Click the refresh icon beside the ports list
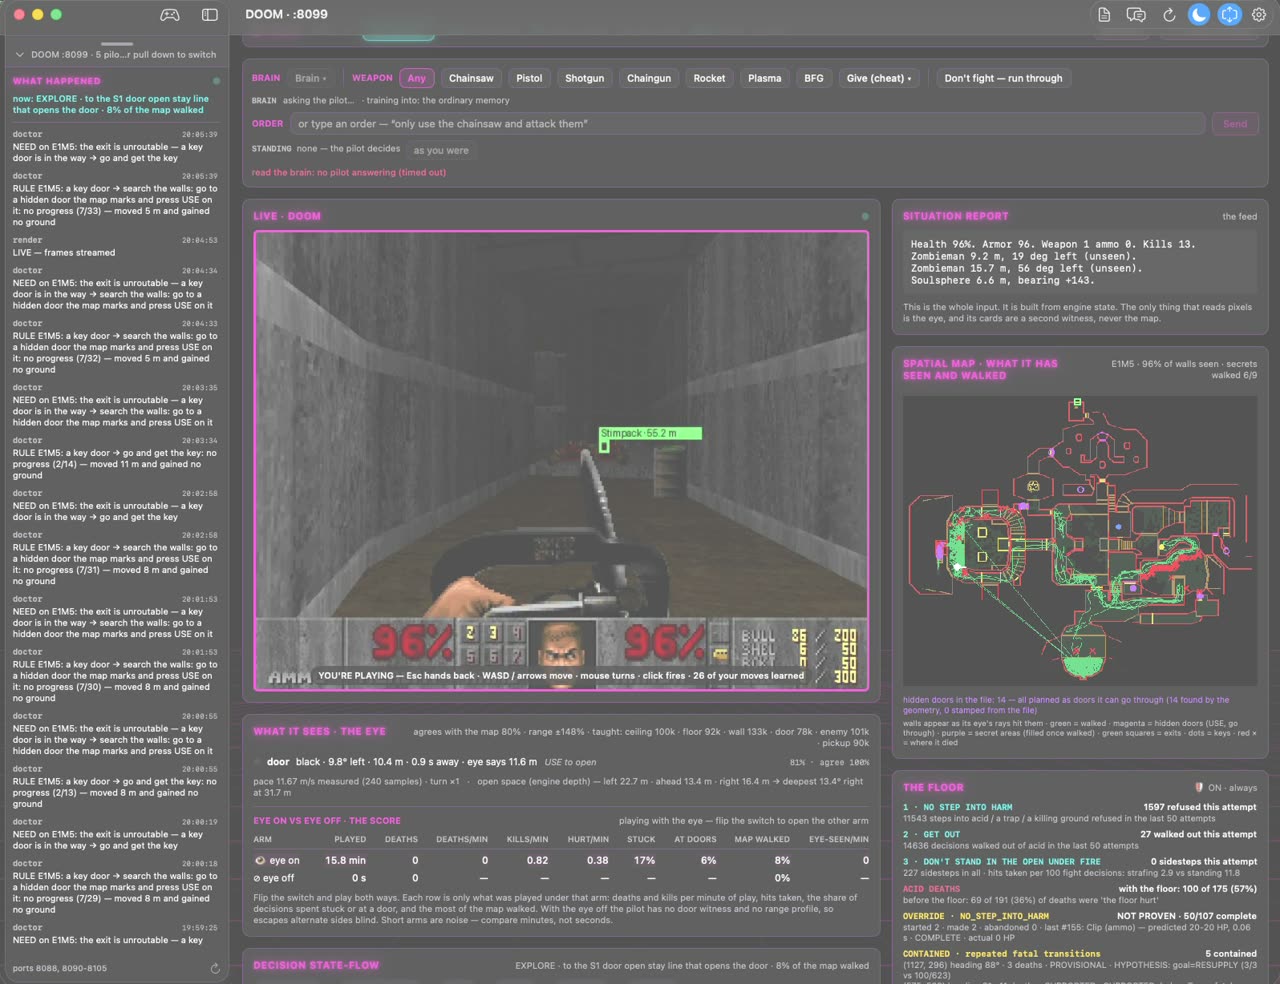Viewport: 1280px width, 984px height. [215, 968]
